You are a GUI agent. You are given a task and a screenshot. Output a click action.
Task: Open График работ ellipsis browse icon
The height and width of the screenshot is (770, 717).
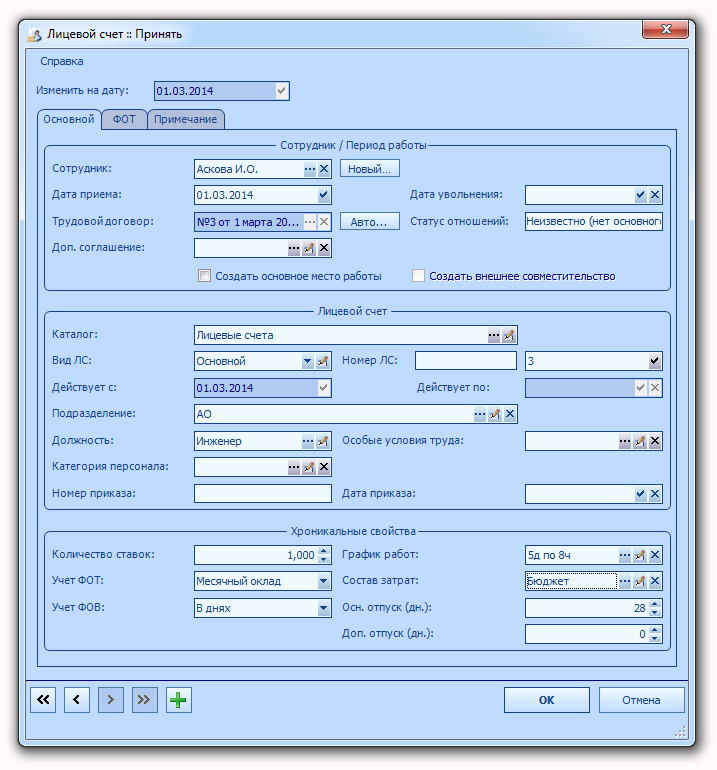(624, 555)
